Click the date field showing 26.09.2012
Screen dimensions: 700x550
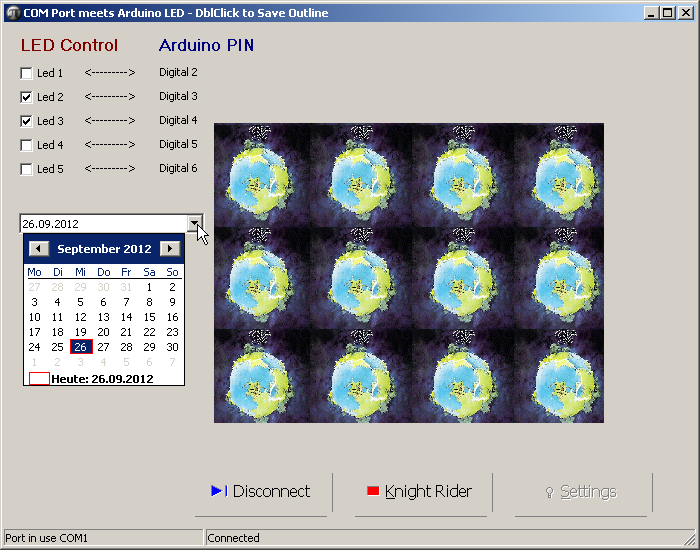point(104,224)
